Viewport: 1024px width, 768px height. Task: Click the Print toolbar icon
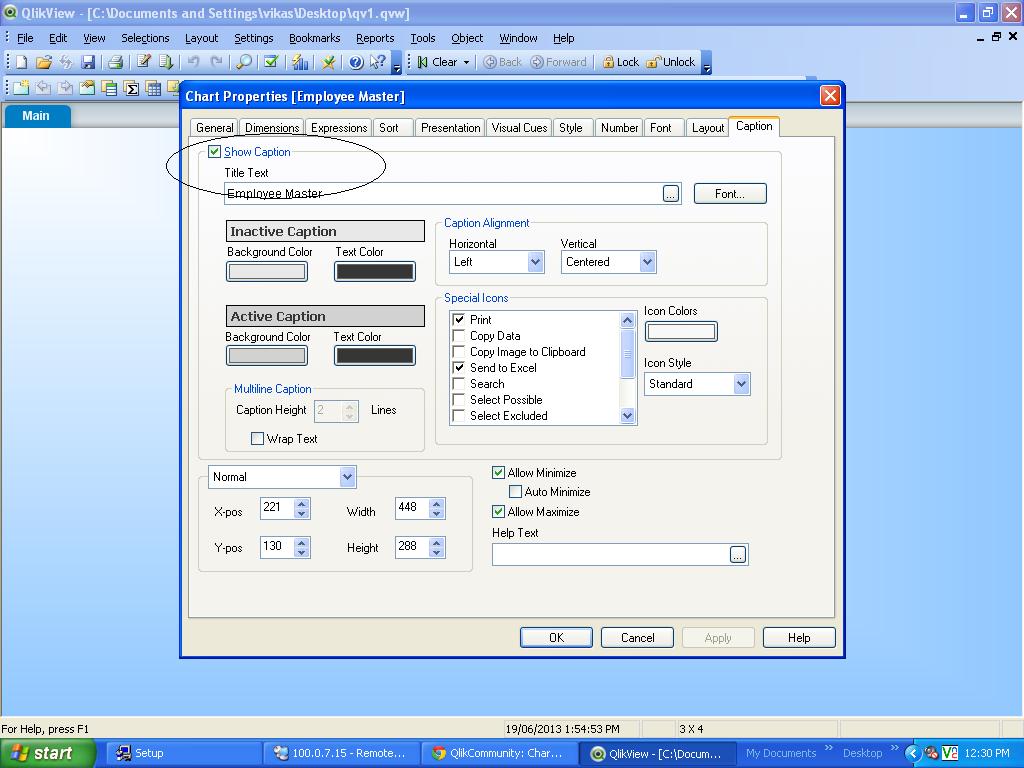(115, 62)
